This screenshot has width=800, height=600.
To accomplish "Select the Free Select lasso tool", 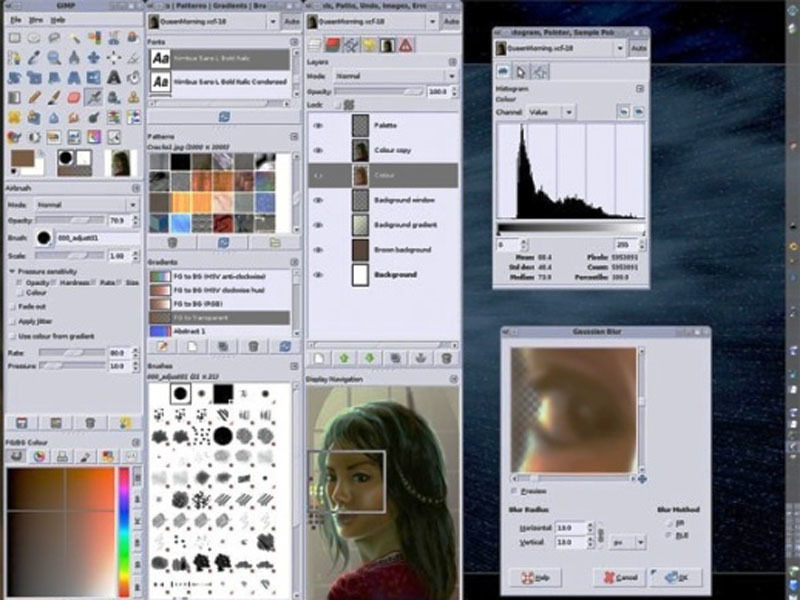I will tap(54, 38).
